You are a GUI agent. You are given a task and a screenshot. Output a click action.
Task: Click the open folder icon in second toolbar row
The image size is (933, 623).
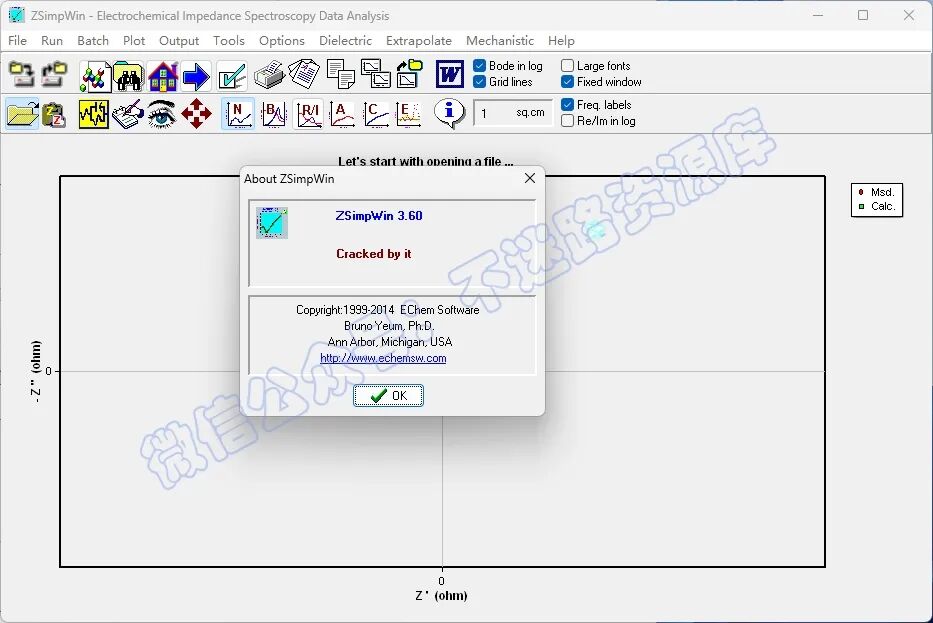(x=23, y=114)
